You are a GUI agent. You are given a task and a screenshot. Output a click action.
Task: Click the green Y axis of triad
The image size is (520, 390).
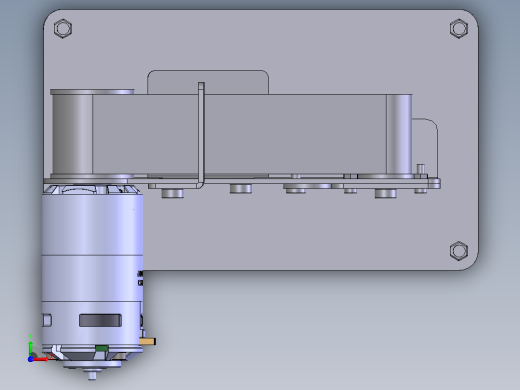pyautogui.click(x=30, y=346)
